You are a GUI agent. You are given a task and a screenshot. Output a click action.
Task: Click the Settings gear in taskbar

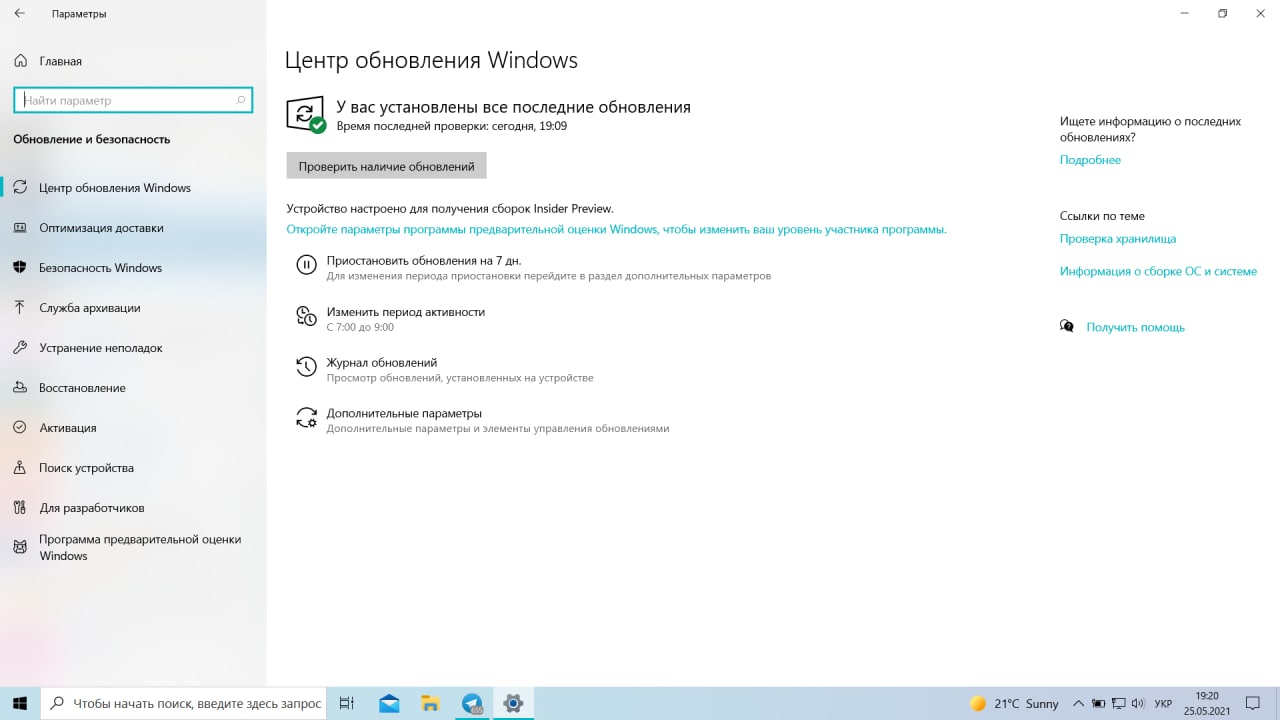pyautogui.click(x=513, y=703)
